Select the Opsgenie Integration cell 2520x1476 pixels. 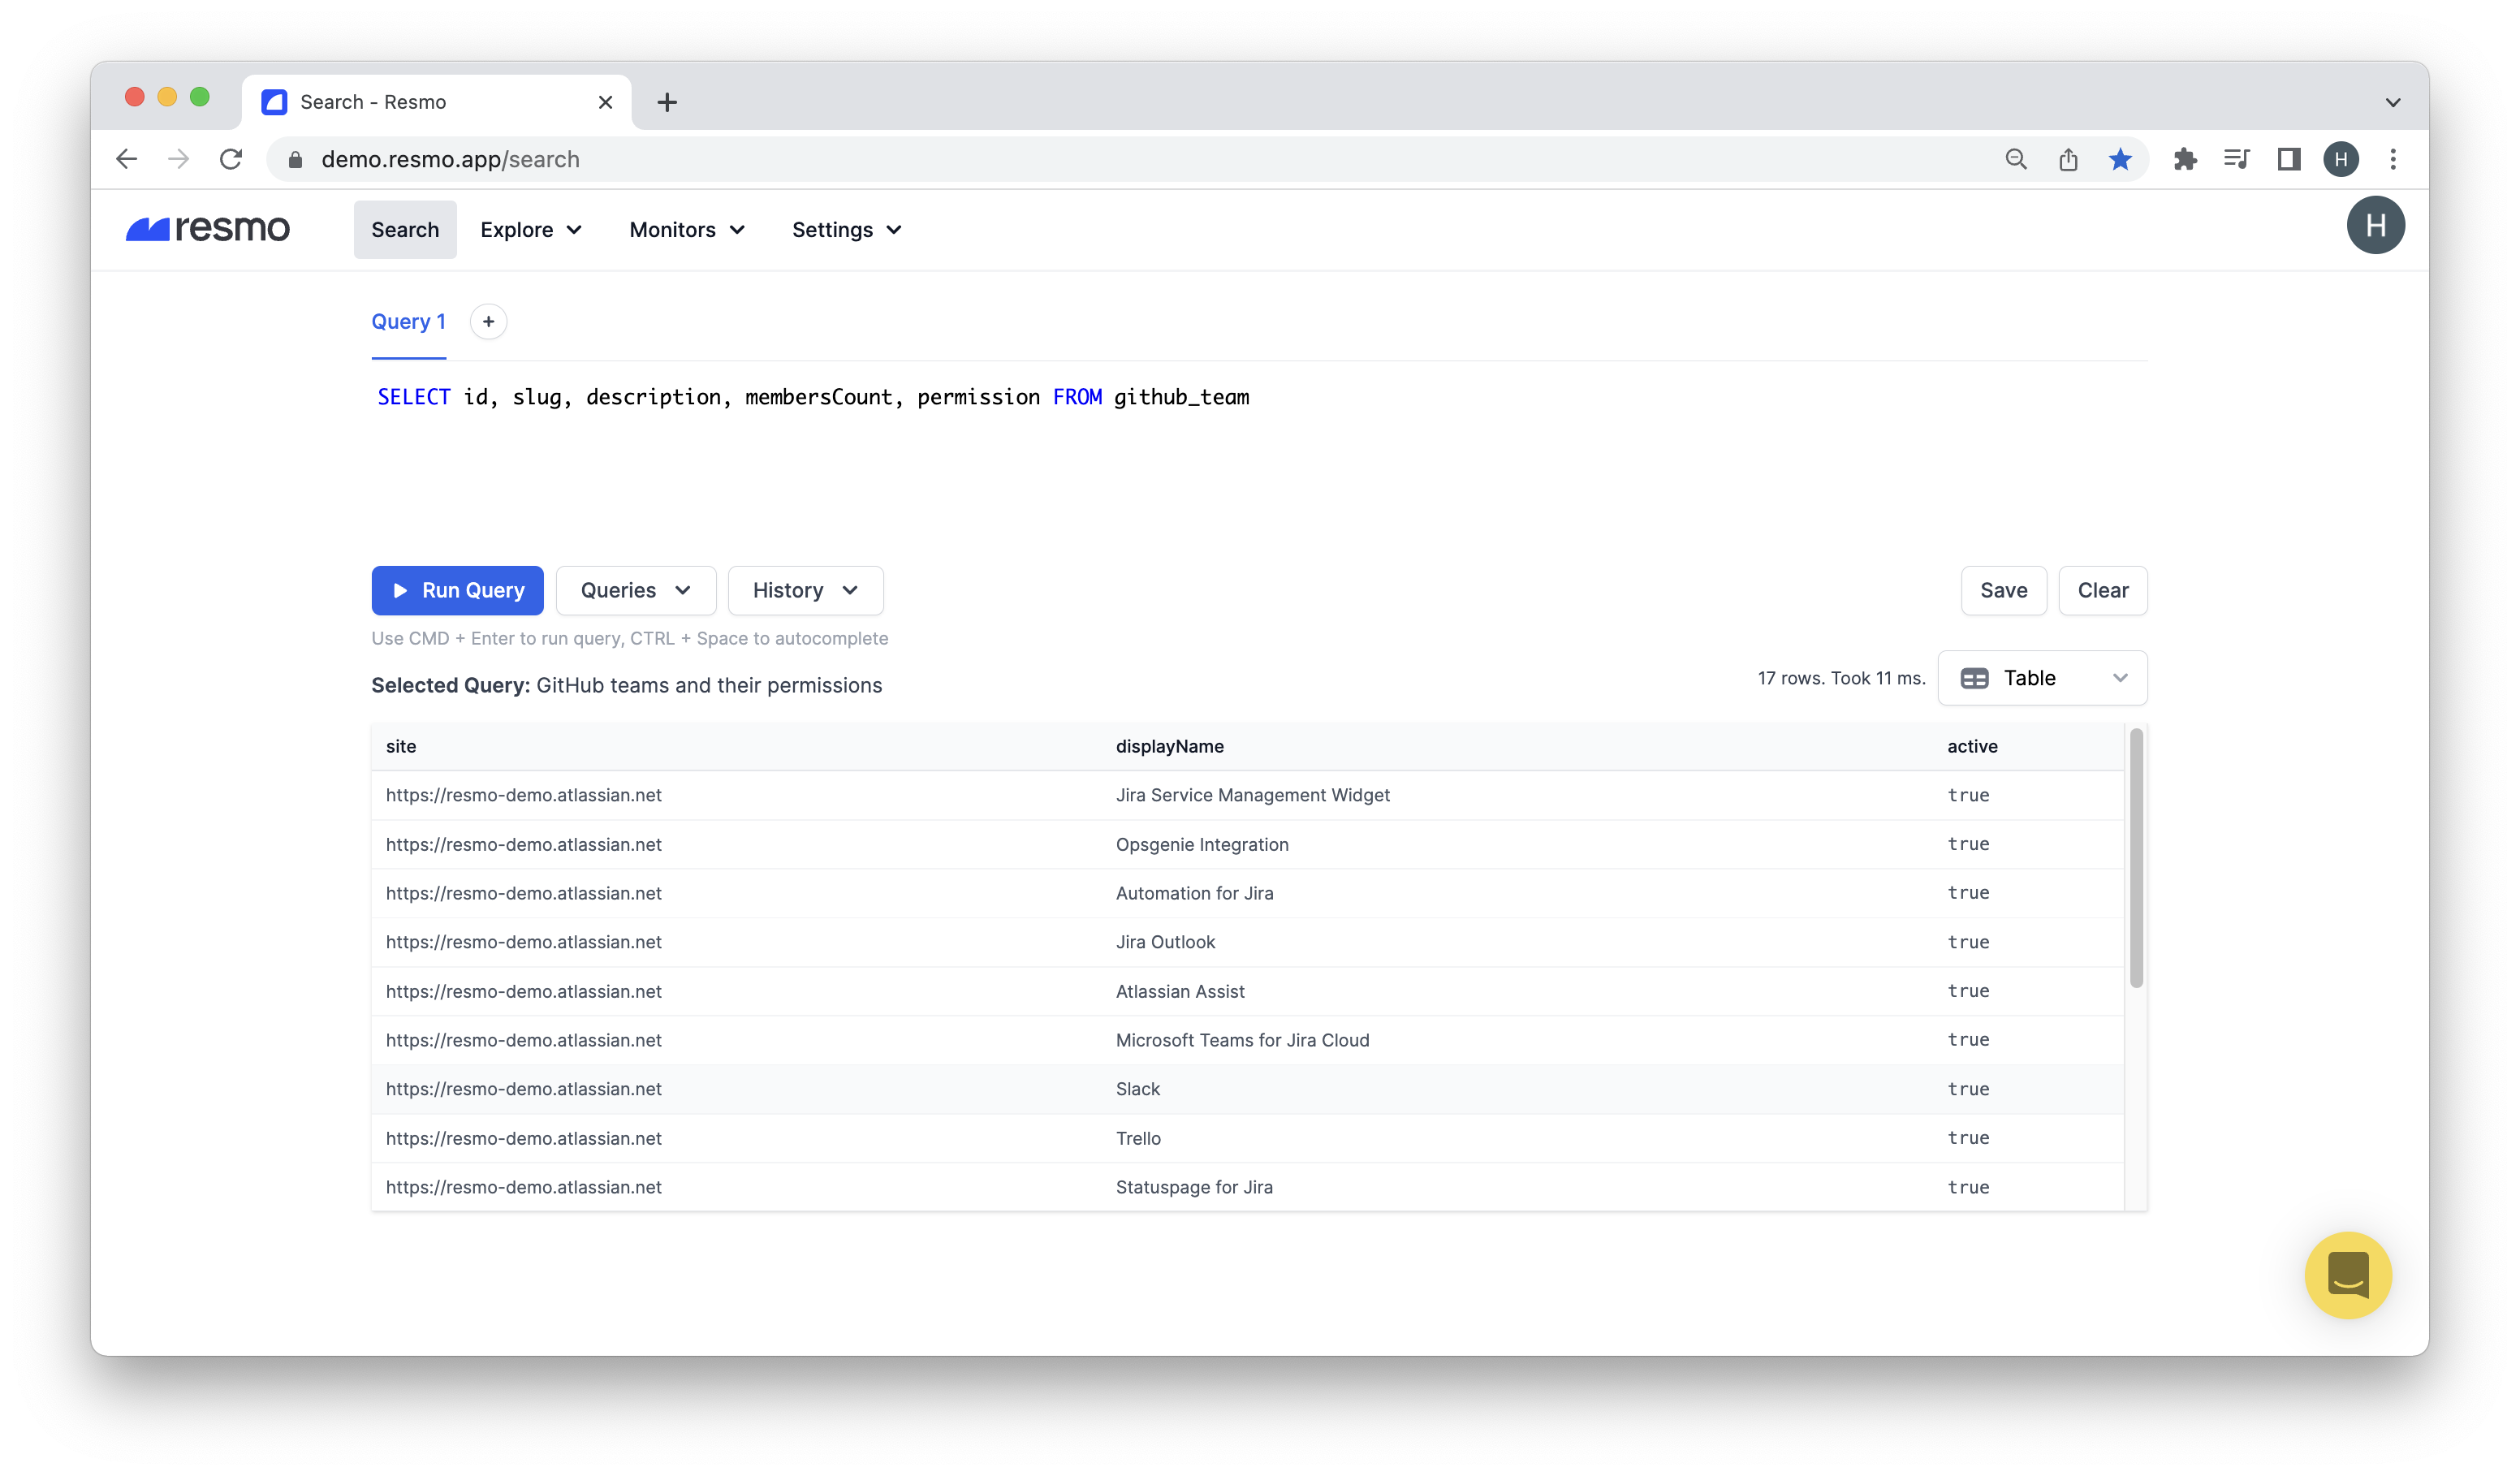(x=1201, y=844)
